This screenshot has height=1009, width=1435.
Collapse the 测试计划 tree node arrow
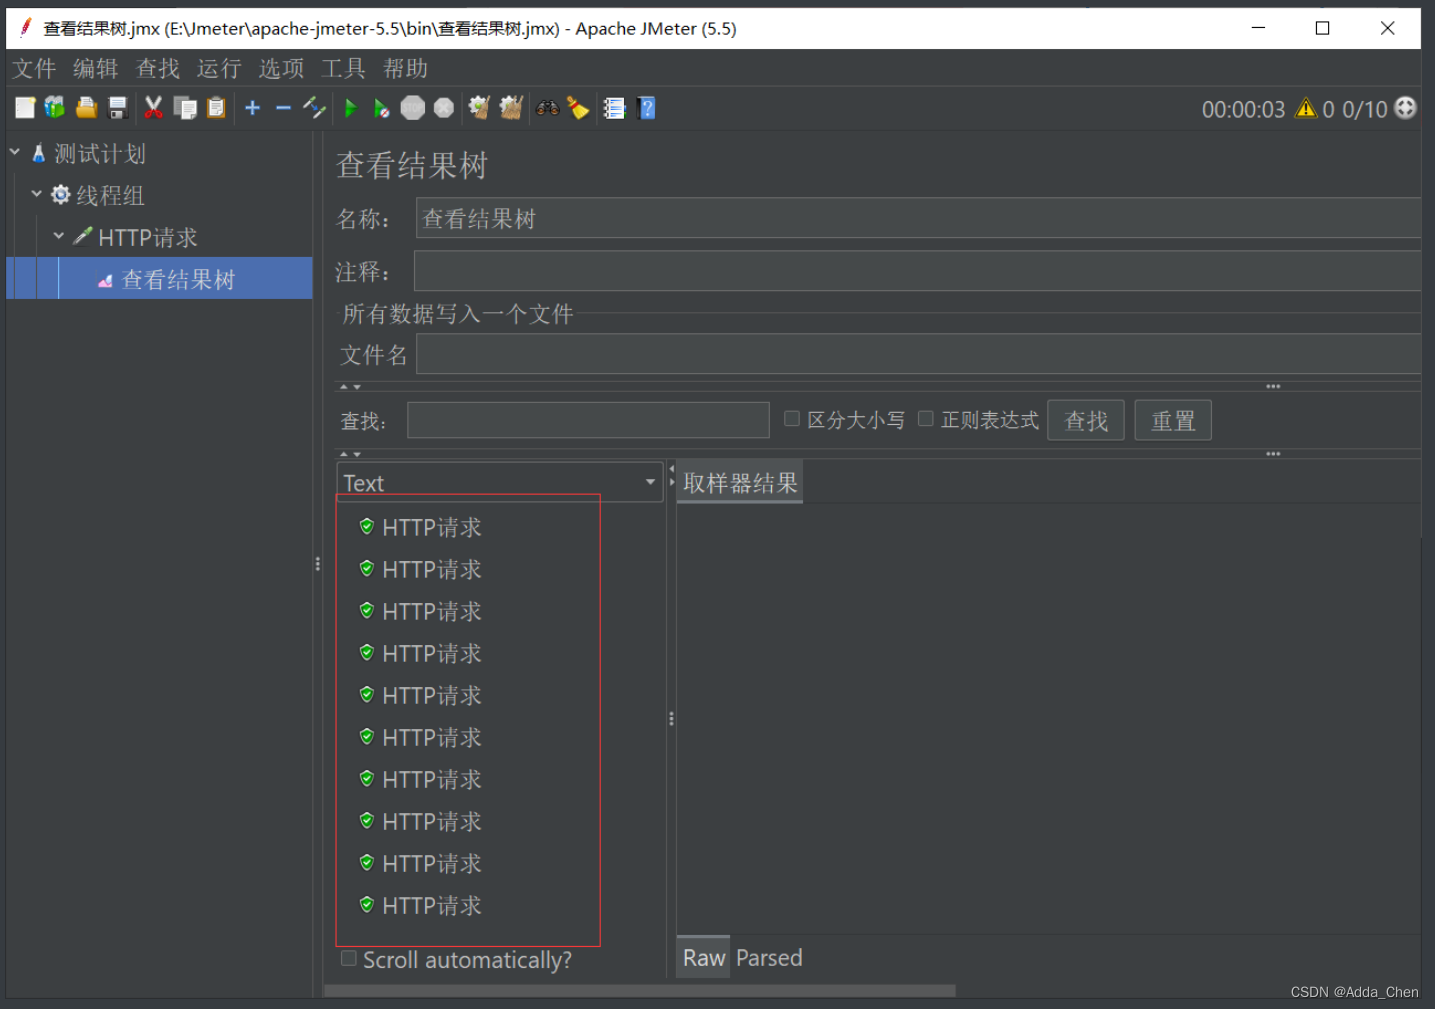(x=15, y=153)
